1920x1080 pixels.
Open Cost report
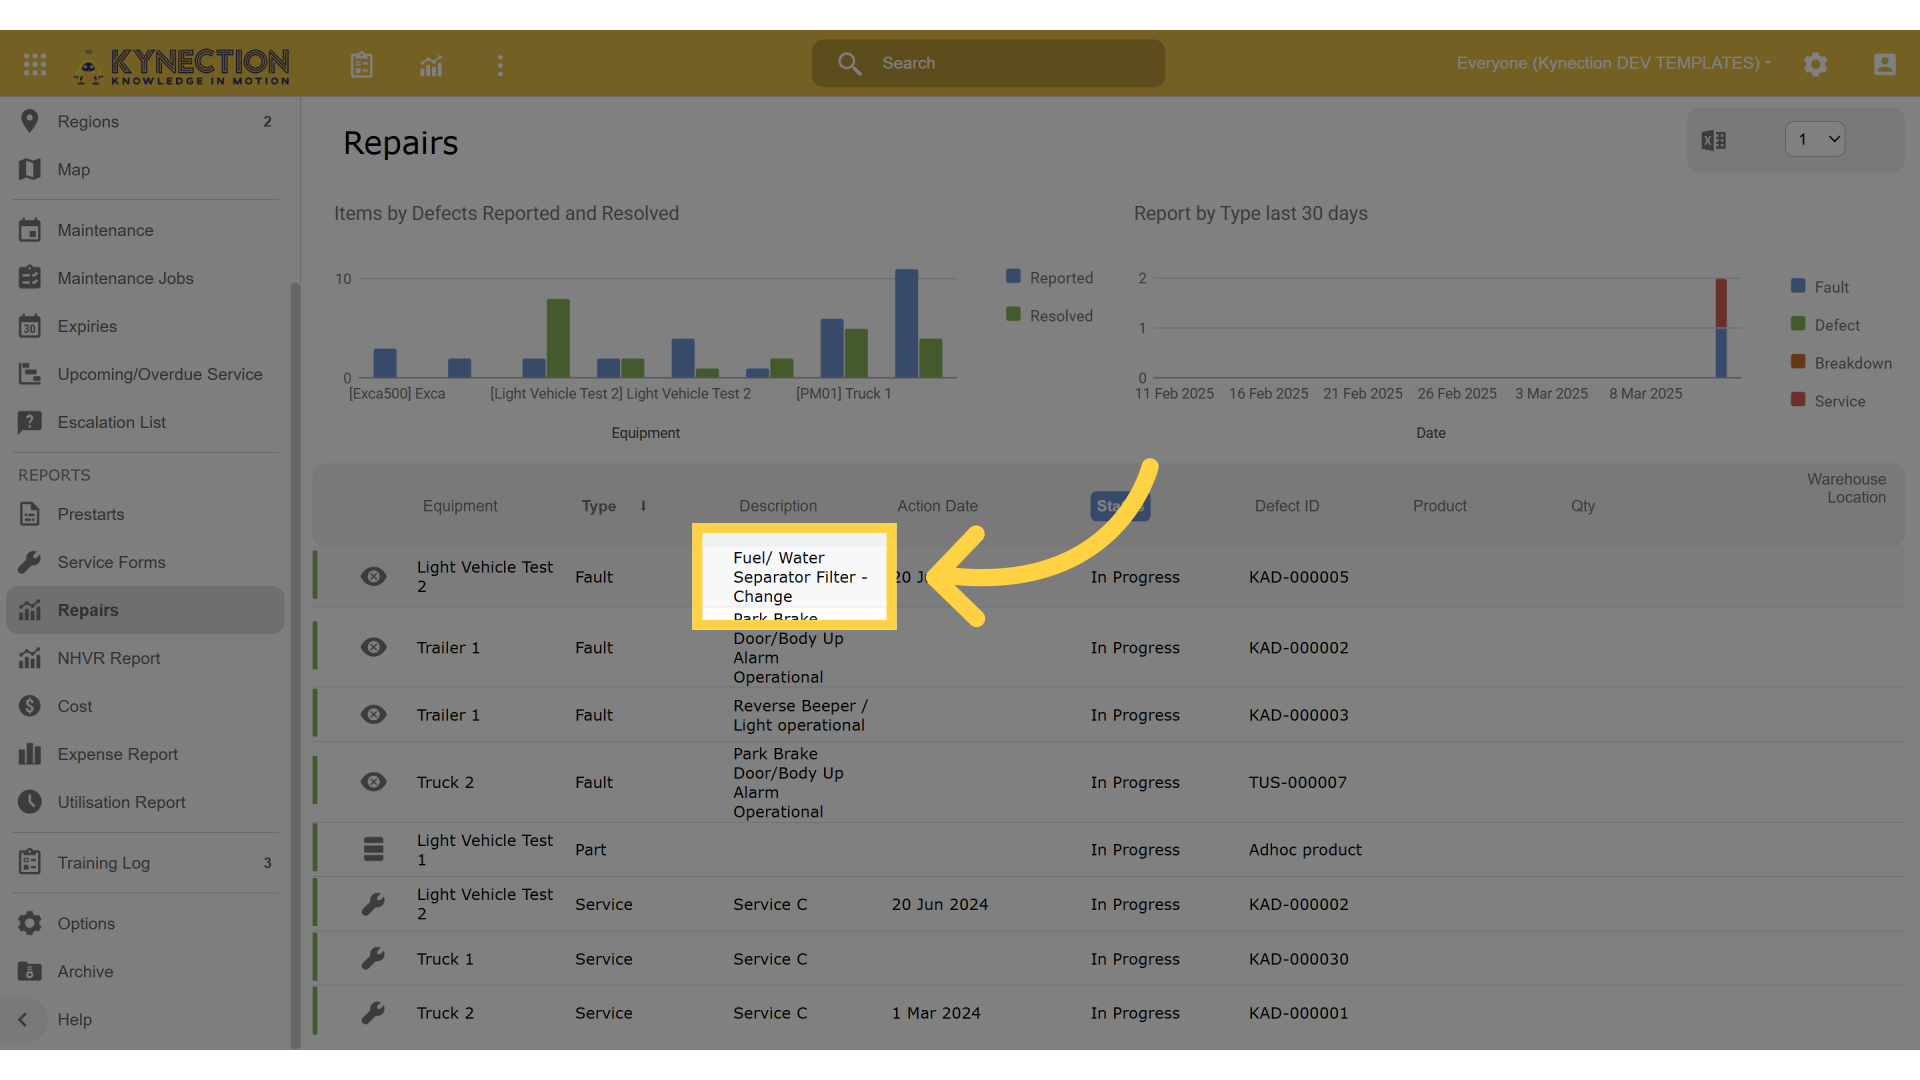(145, 707)
